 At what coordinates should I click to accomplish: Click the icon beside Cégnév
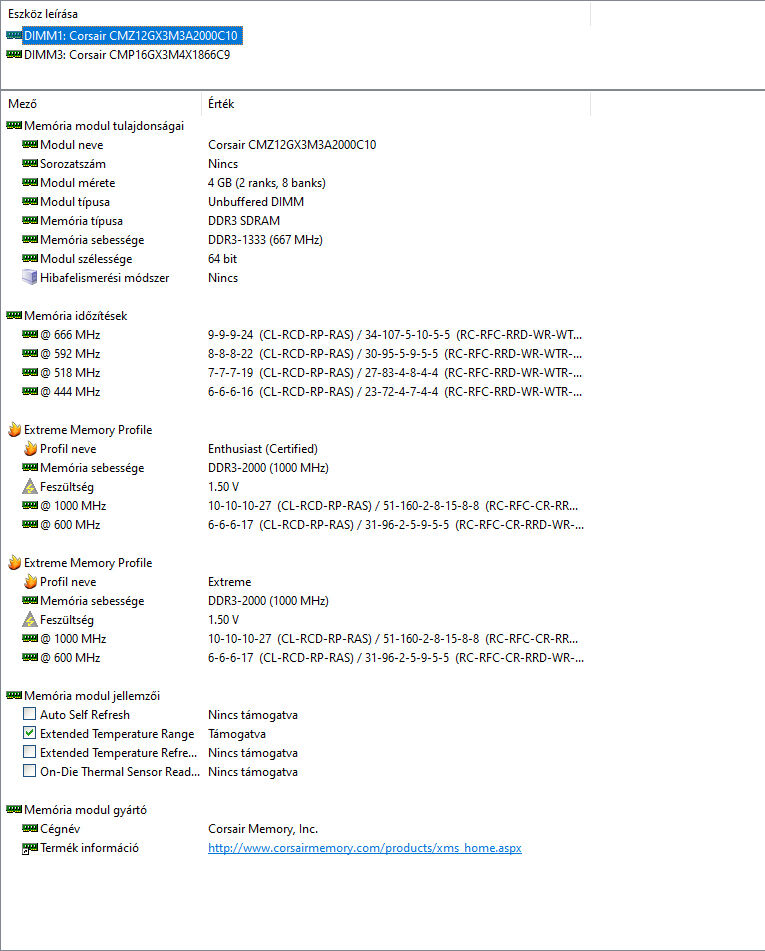click(30, 828)
